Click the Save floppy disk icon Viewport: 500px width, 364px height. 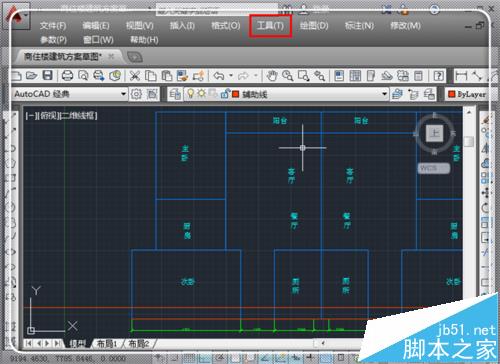coord(47,76)
